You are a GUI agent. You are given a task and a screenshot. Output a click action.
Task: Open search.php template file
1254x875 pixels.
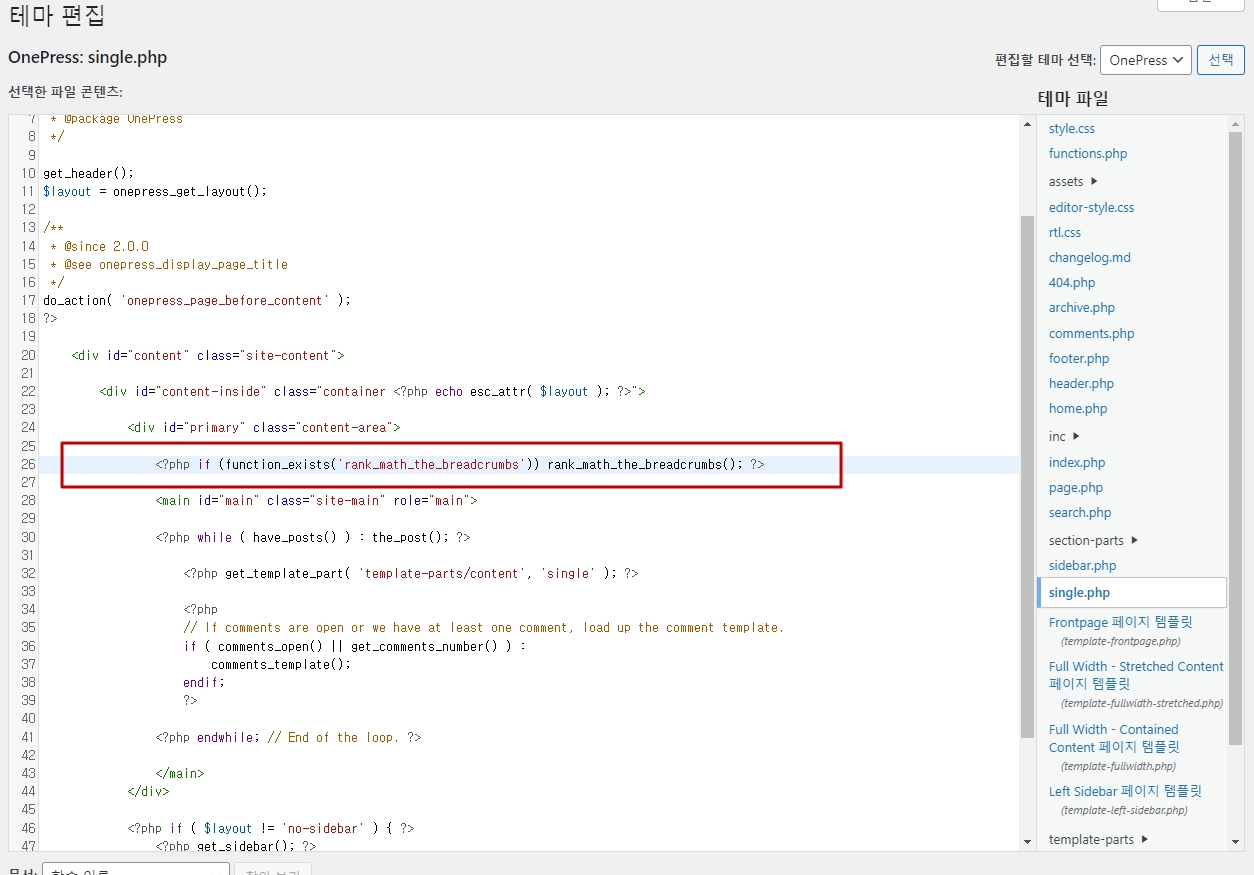tap(1080, 512)
